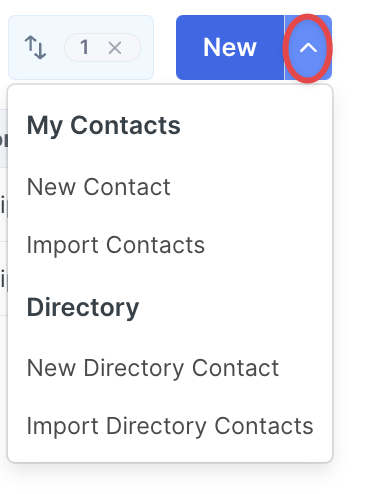The image size is (369, 494).
Task: Click the sort arrows icon
Action: (x=35, y=47)
